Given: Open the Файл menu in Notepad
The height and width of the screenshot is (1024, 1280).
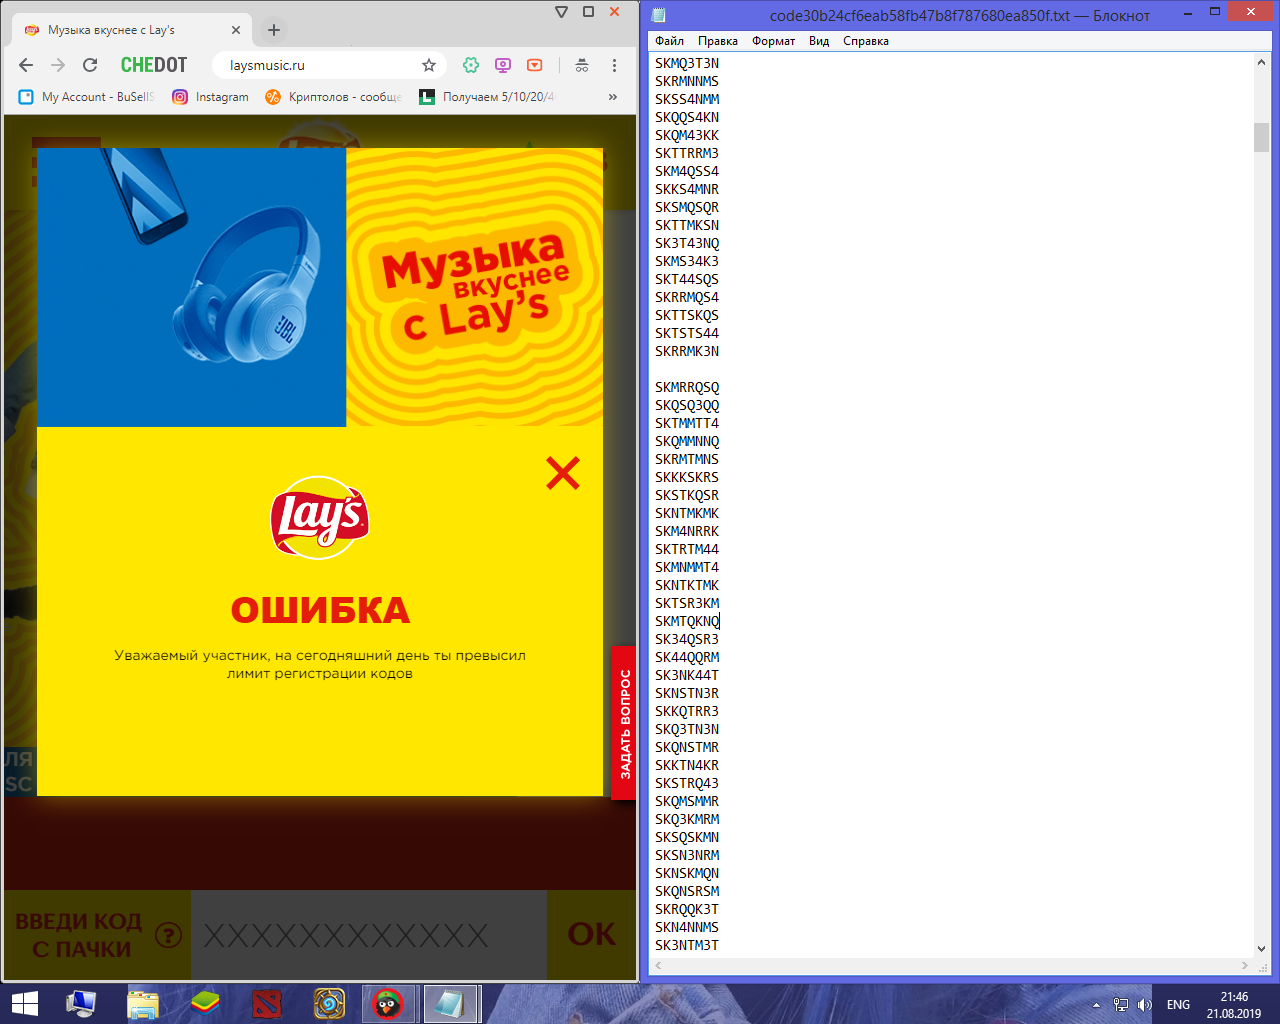Looking at the screenshot, I should (670, 41).
